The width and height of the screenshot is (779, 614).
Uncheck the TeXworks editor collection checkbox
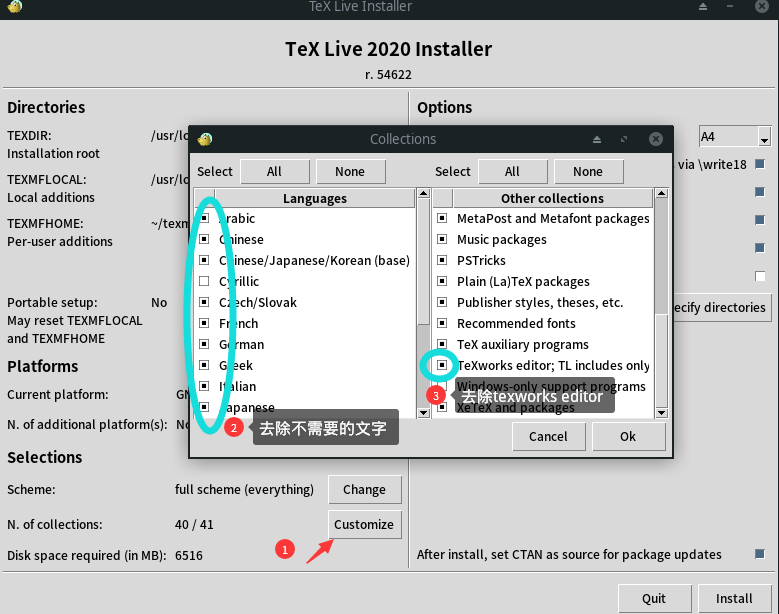click(x=442, y=365)
